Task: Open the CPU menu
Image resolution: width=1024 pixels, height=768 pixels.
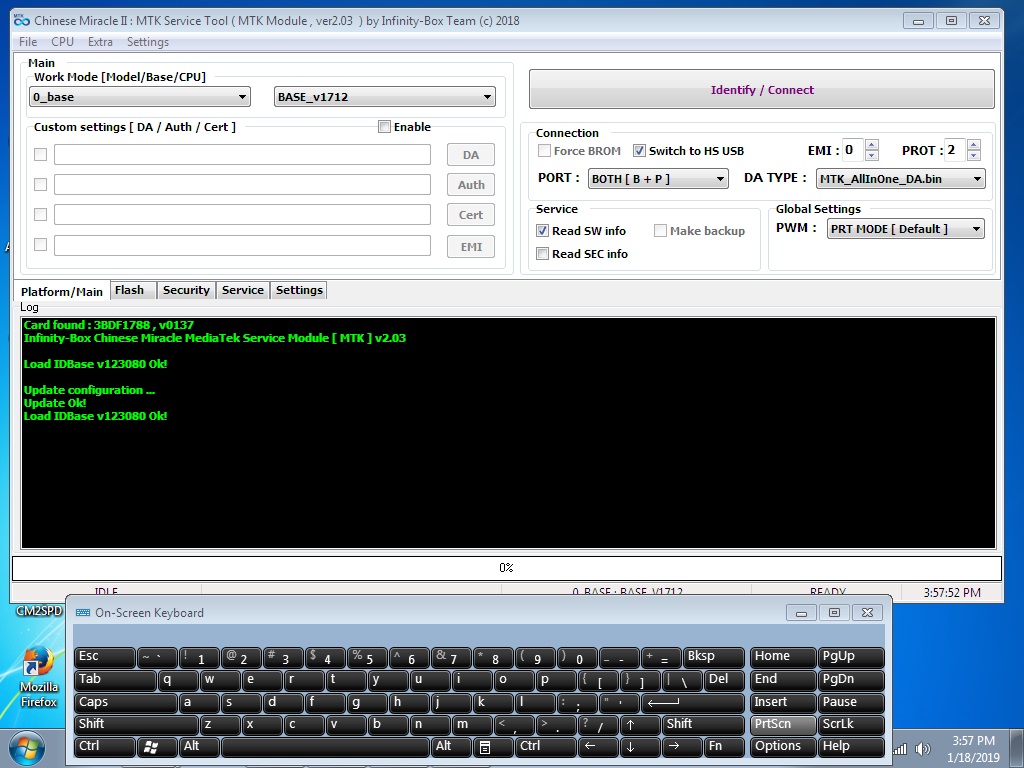Action: [62, 42]
